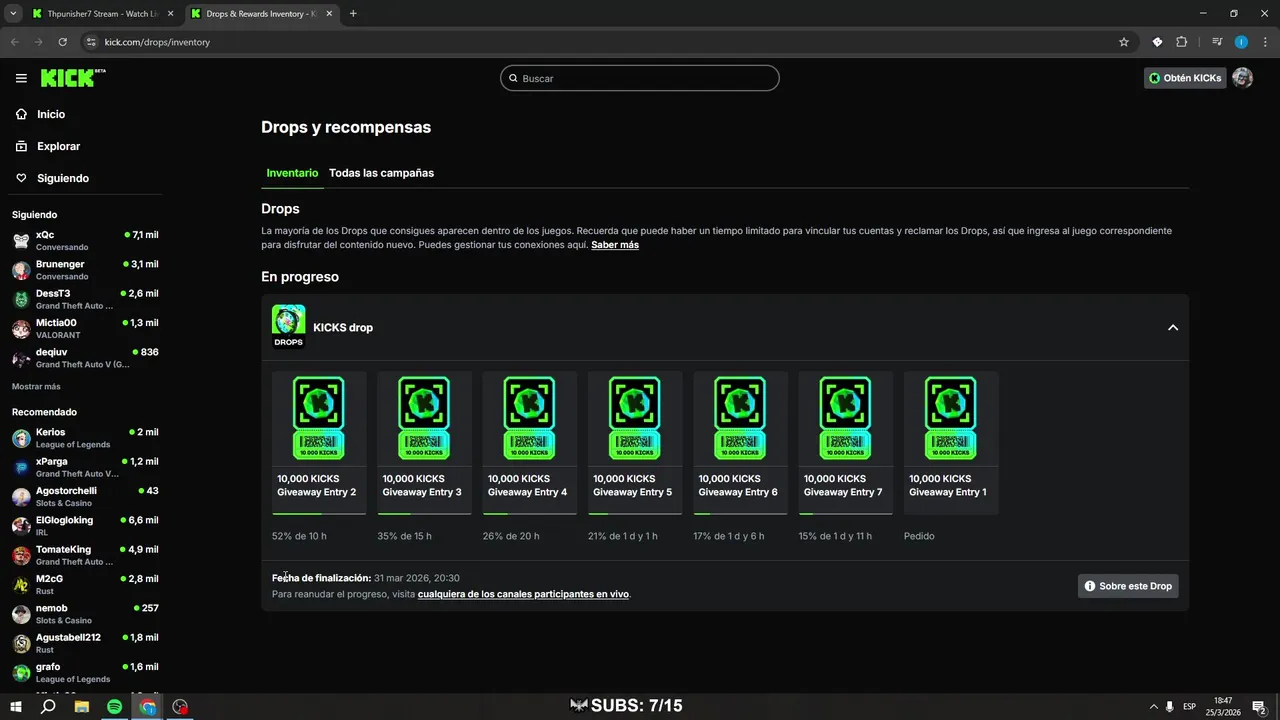
Task: Click Agustabell212 channel avatar
Action: coord(21,643)
